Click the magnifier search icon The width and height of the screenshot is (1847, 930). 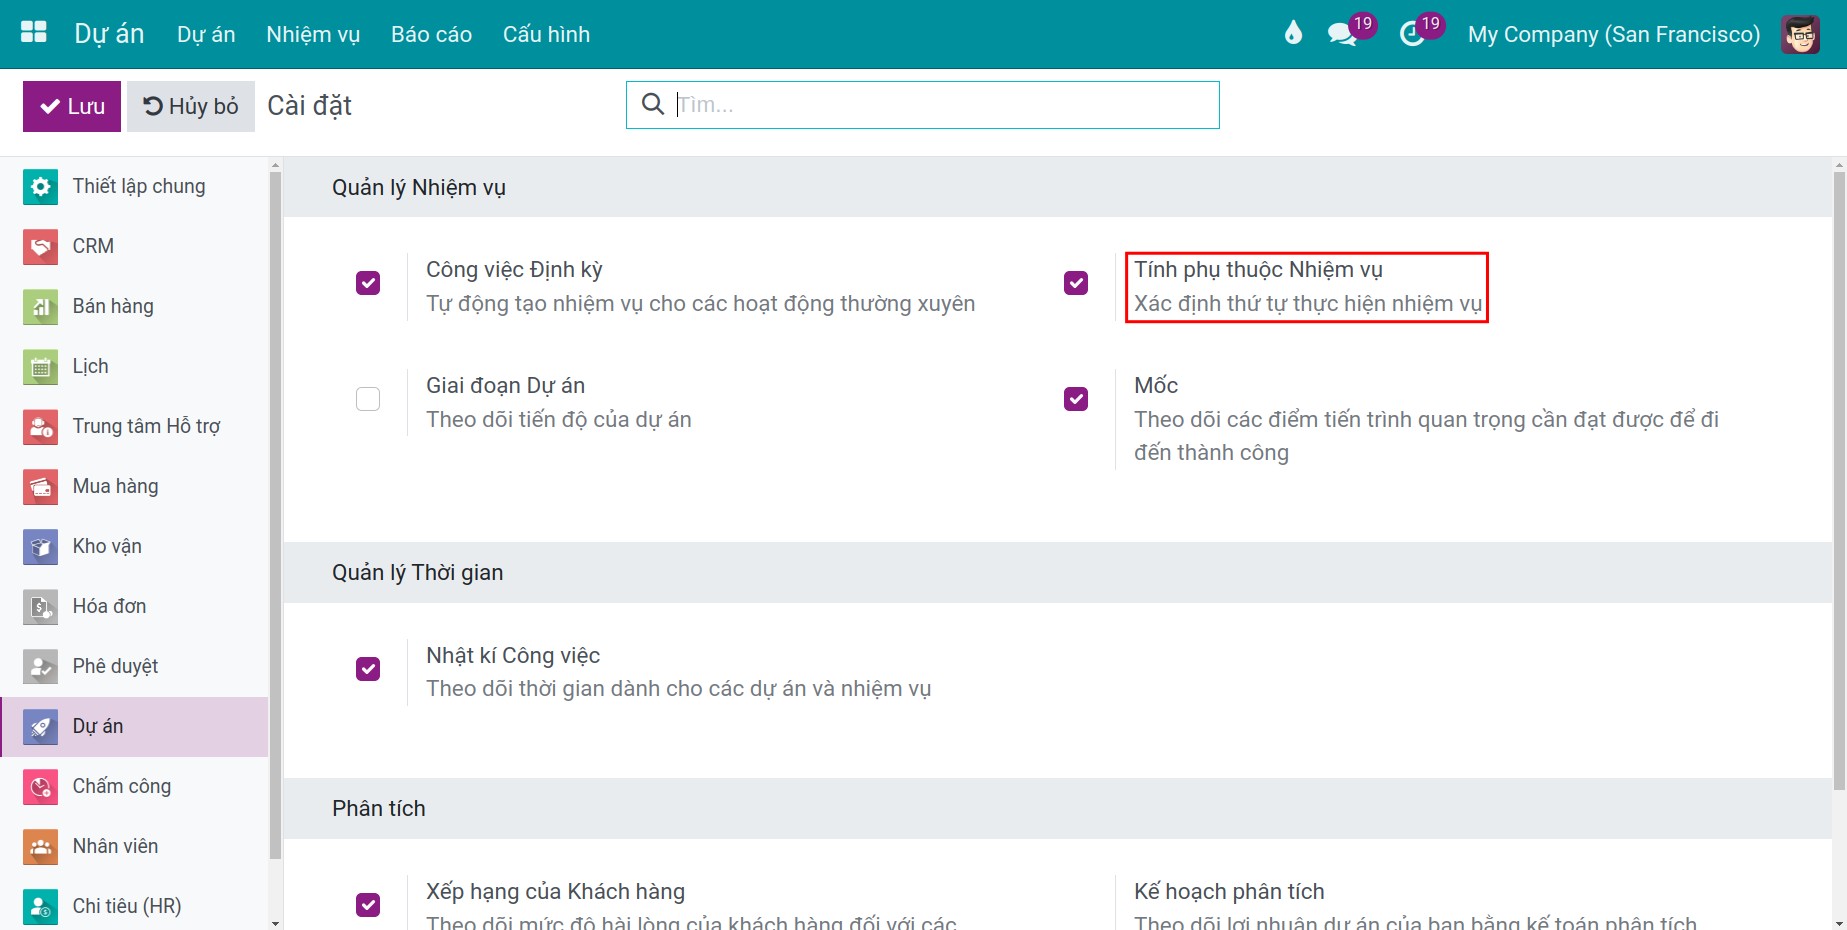tap(652, 104)
